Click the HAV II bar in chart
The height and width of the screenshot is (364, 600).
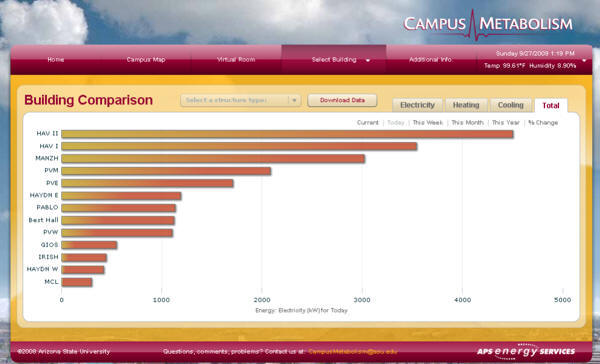pyautogui.click(x=287, y=134)
